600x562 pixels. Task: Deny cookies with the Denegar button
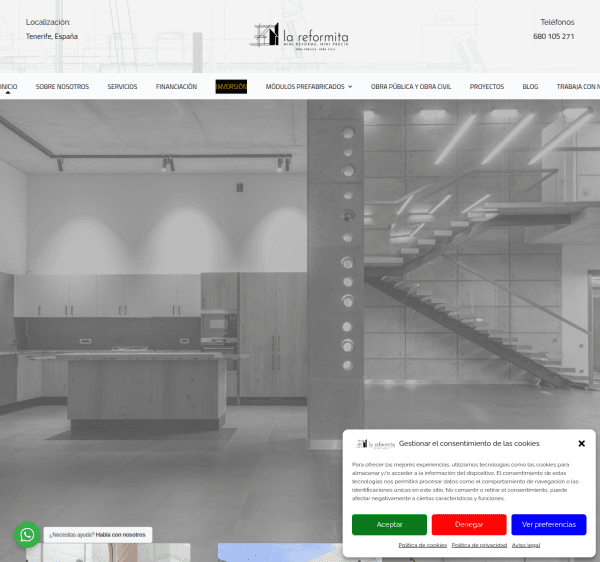coord(469,525)
